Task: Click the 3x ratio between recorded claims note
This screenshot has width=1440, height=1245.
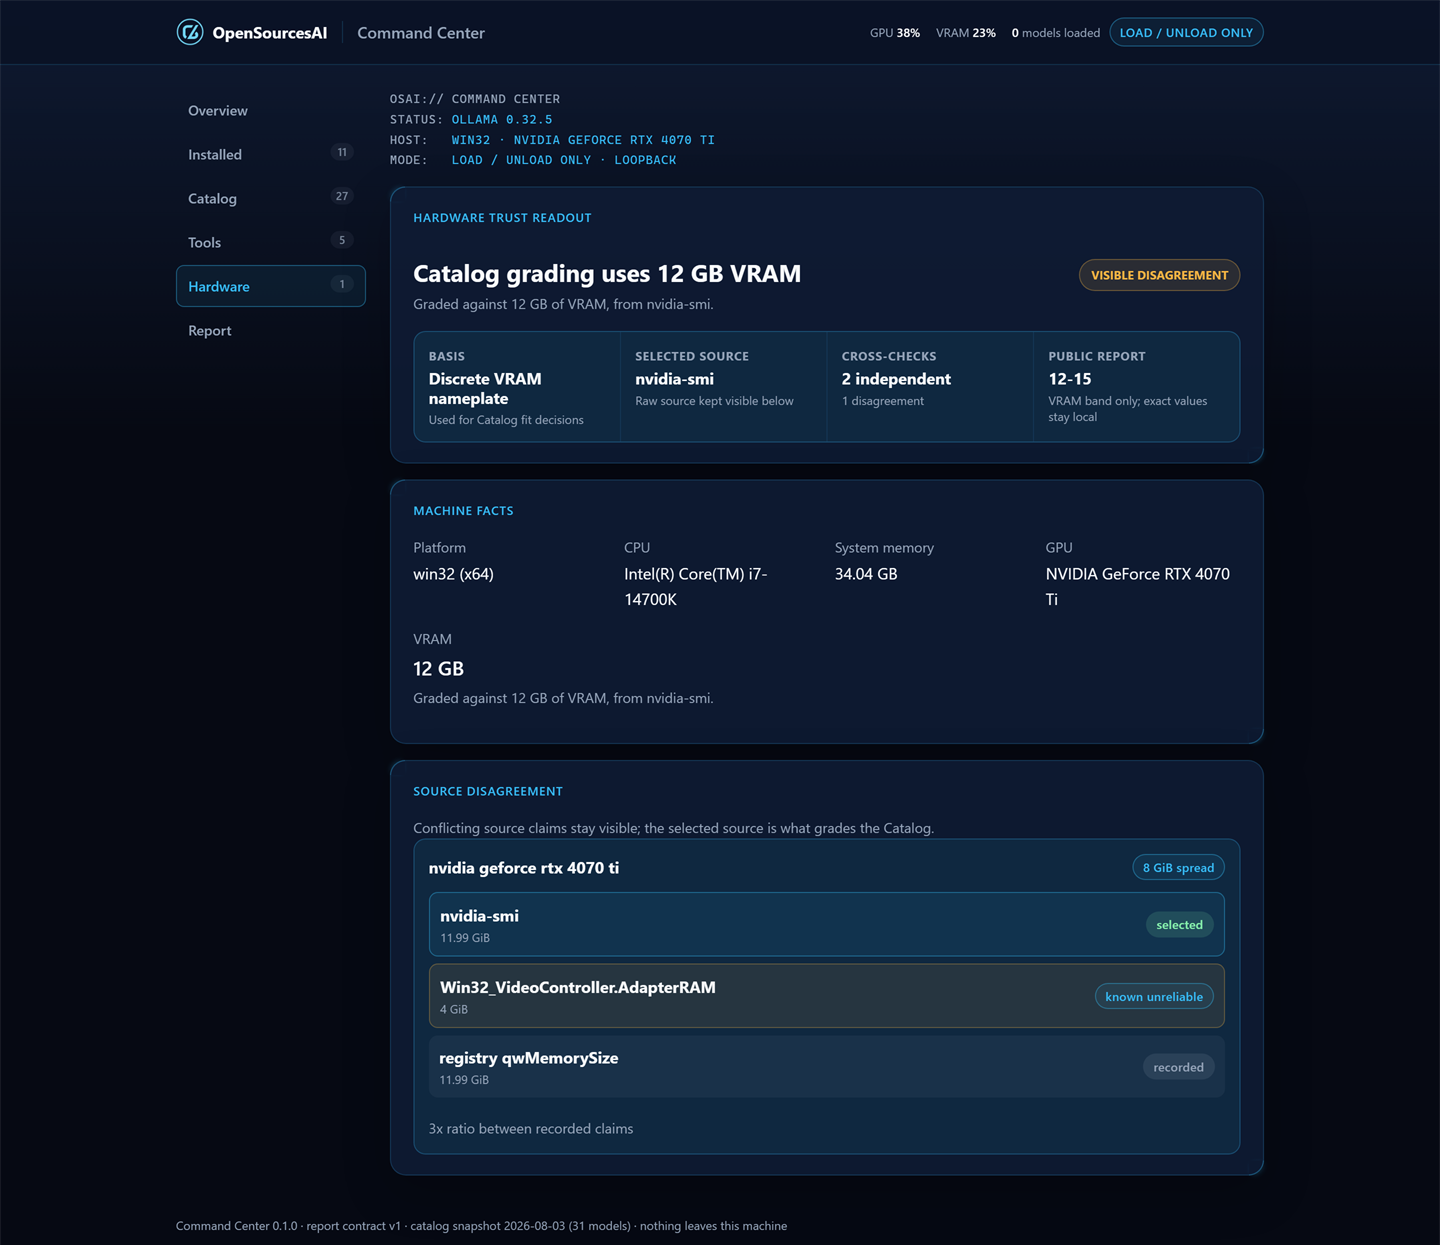Action: click(x=531, y=1129)
